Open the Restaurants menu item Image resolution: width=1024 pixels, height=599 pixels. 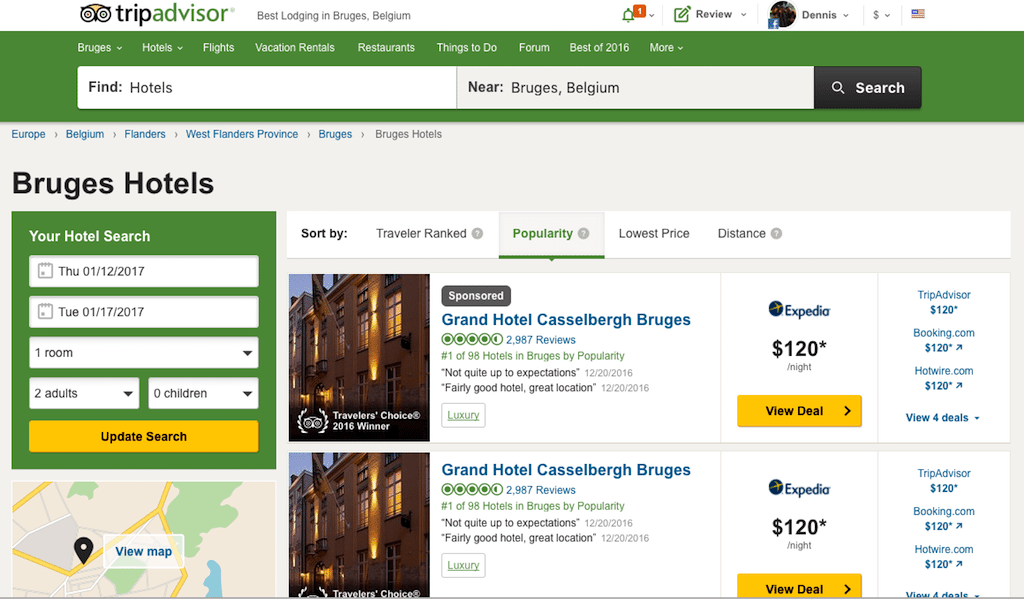point(386,47)
